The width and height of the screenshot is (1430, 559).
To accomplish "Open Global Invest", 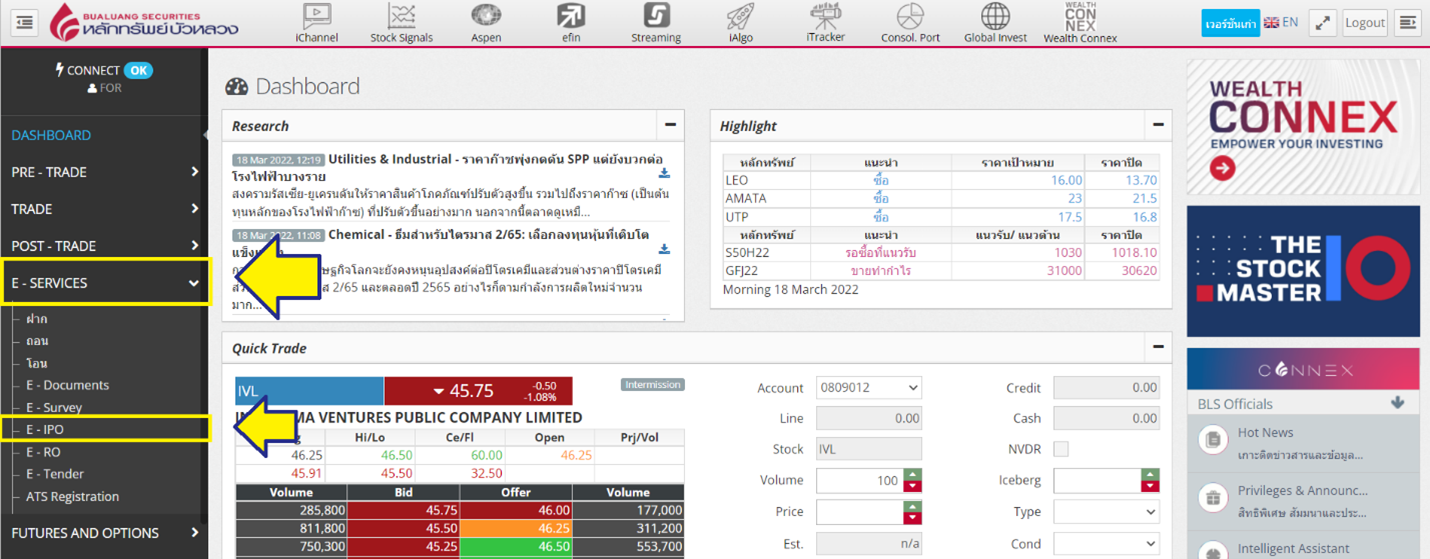I will pyautogui.click(x=995, y=23).
